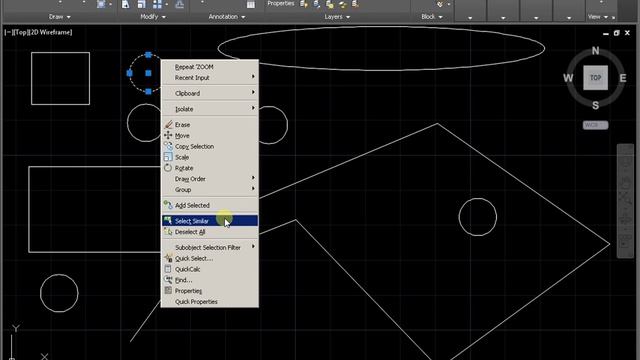Click the N direction on the ViewCube compass

coord(596,51)
